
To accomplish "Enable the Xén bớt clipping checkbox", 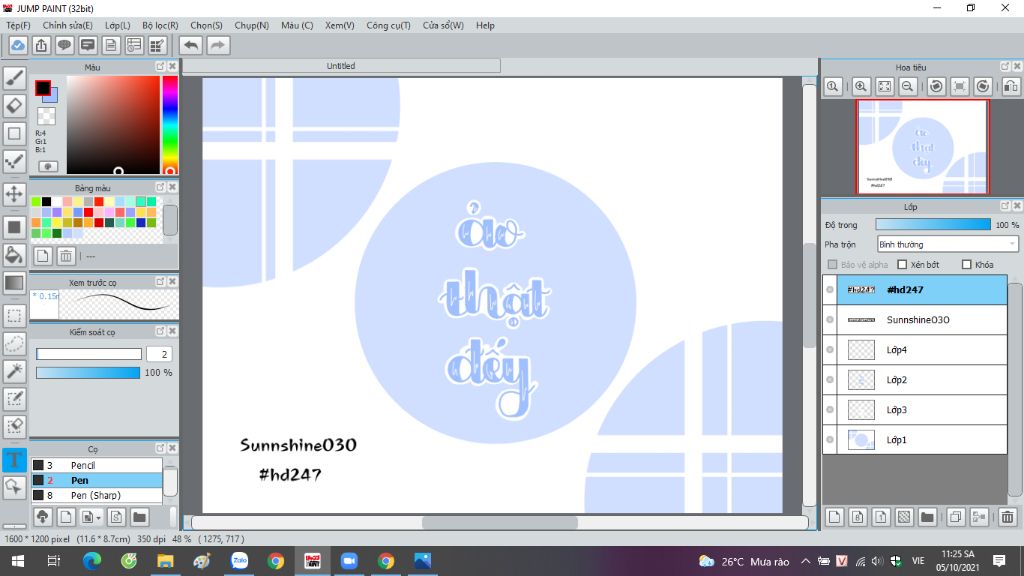I will [x=902, y=264].
